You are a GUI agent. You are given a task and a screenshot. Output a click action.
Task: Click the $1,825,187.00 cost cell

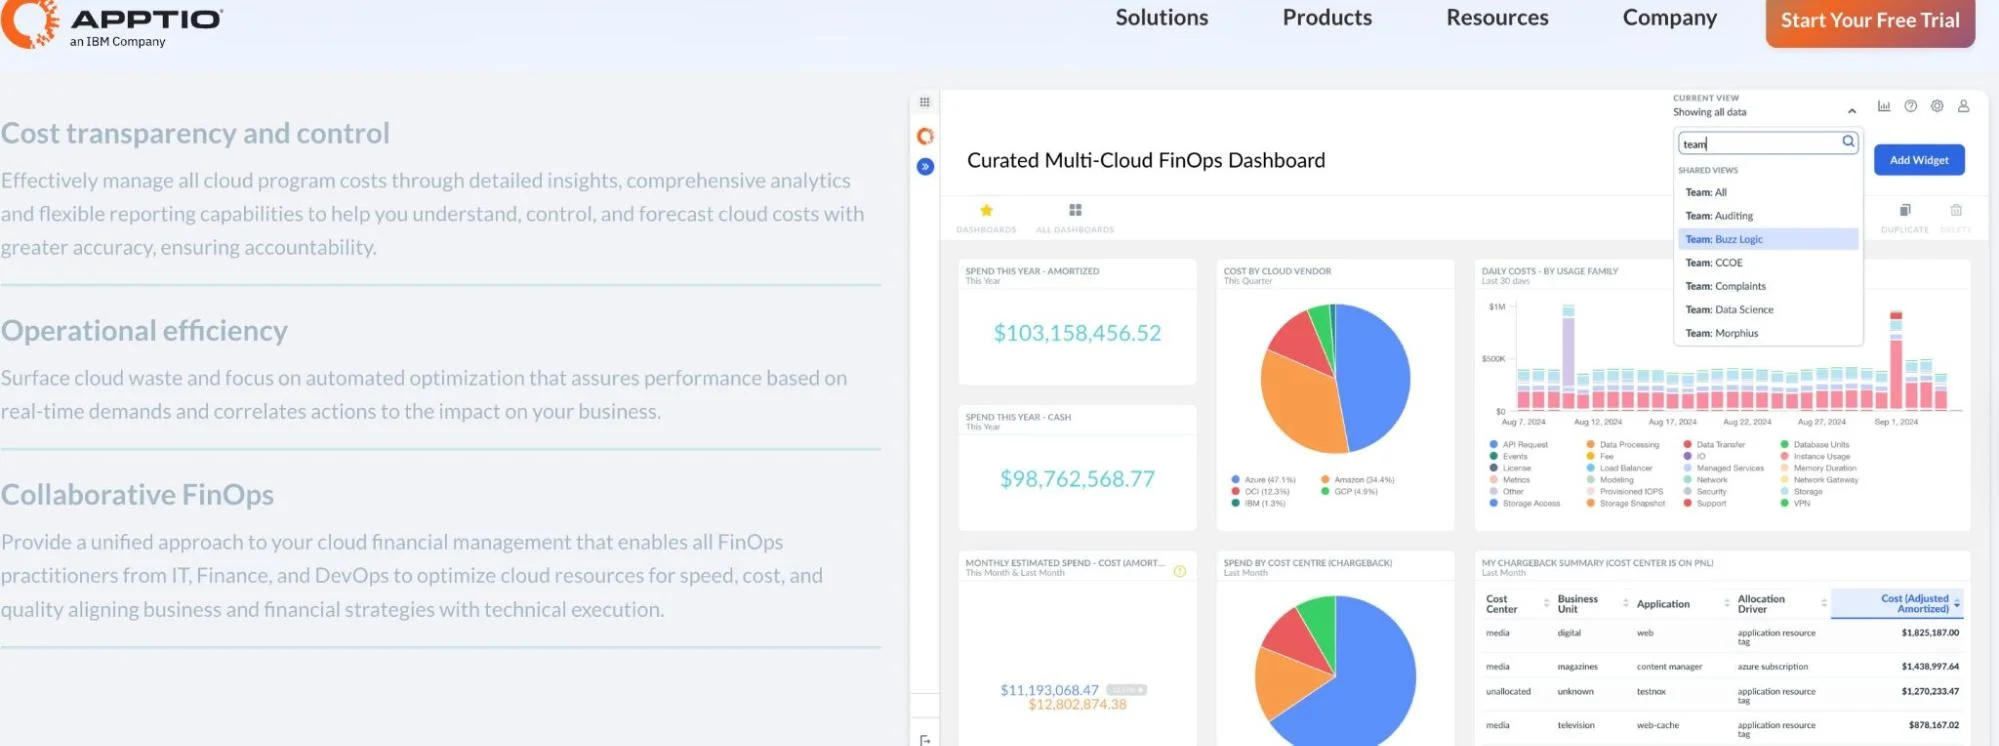coord(1930,633)
